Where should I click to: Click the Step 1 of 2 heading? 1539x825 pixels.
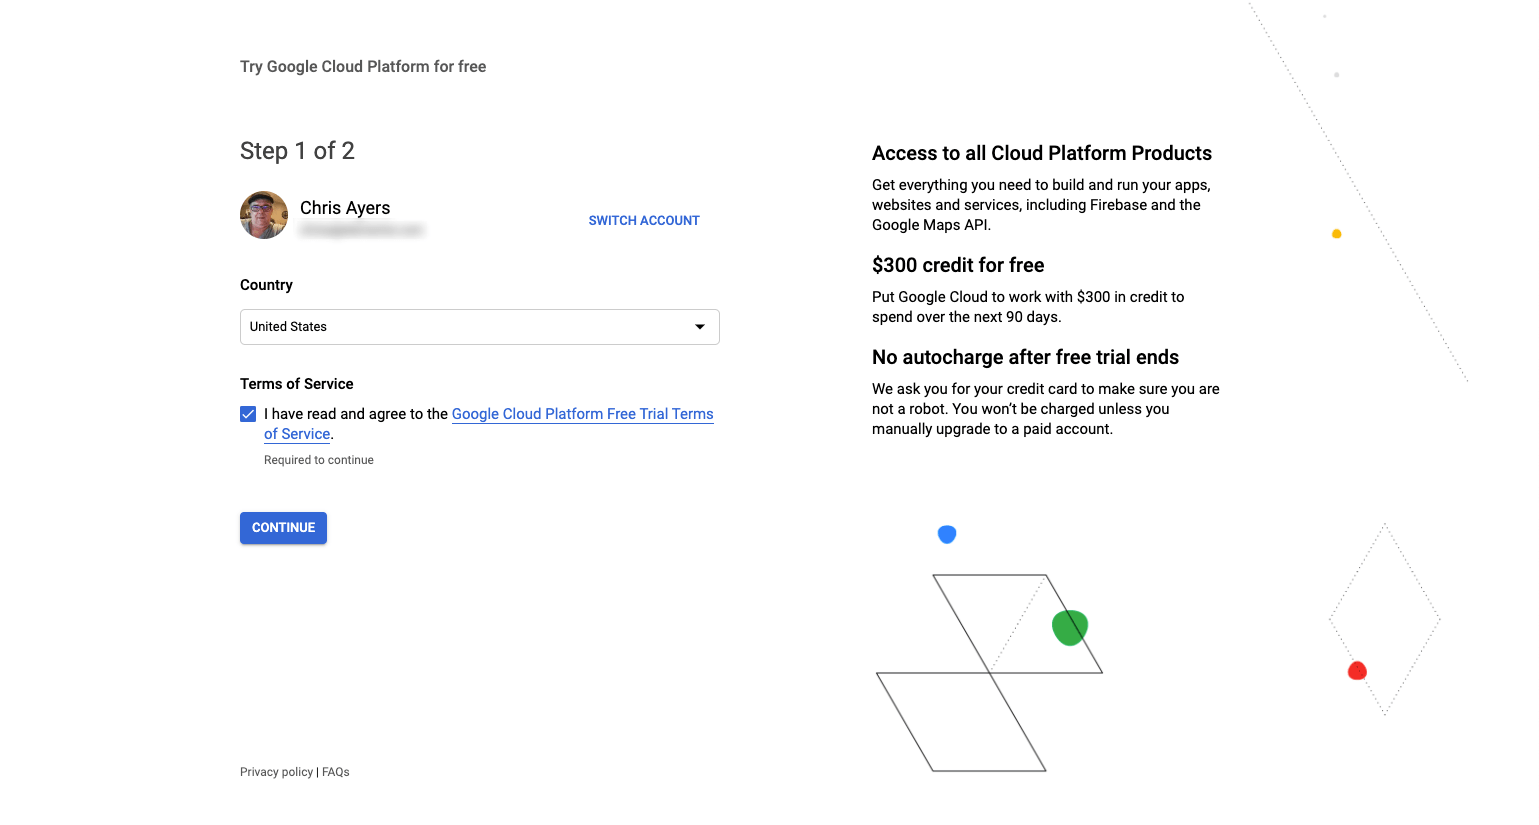[297, 150]
